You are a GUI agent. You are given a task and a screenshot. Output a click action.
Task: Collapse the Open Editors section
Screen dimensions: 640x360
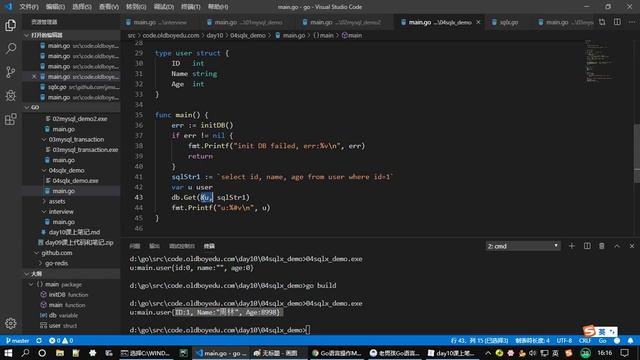point(71,35)
